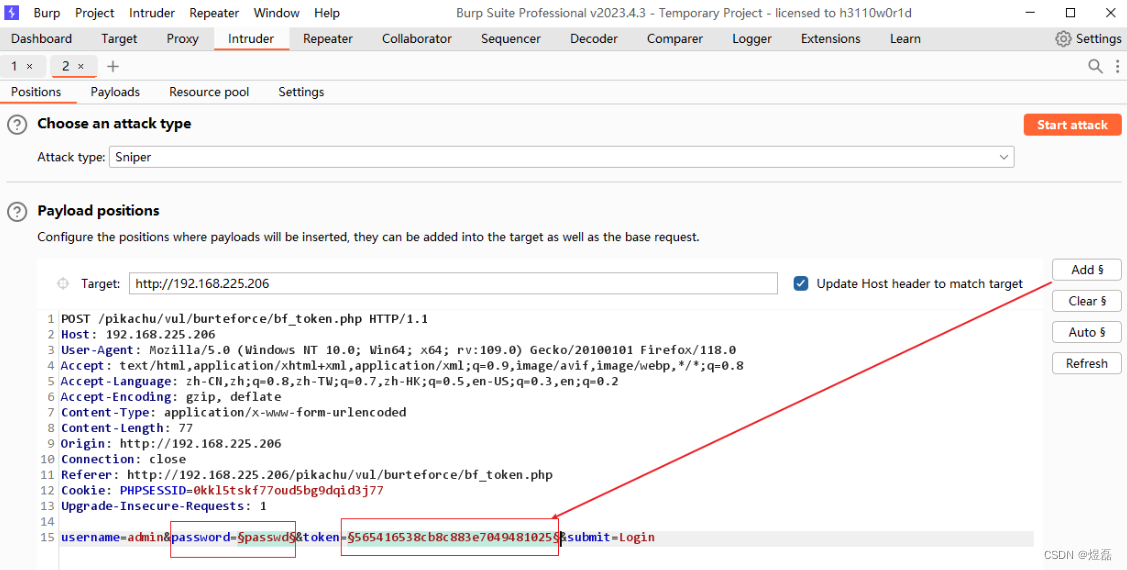Screen dimensions: 1127x570
Task: Click the Target URL input field
Action: coord(454,284)
